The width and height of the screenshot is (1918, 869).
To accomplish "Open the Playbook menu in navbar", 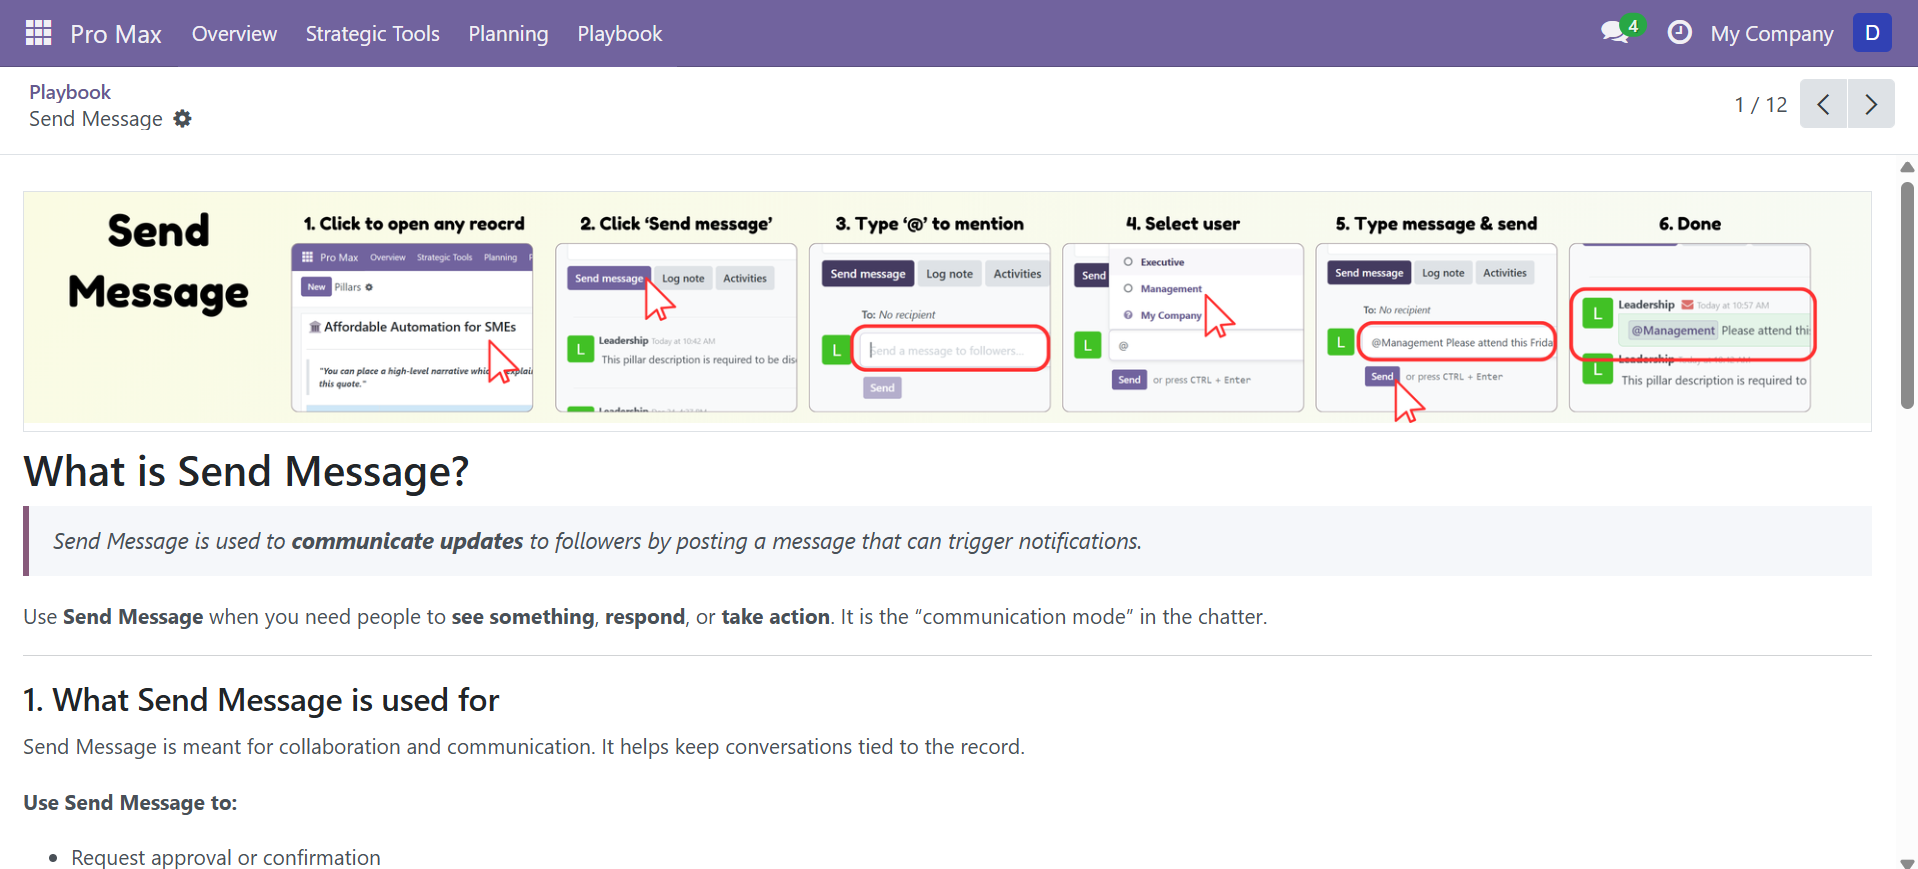I will (619, 34).
